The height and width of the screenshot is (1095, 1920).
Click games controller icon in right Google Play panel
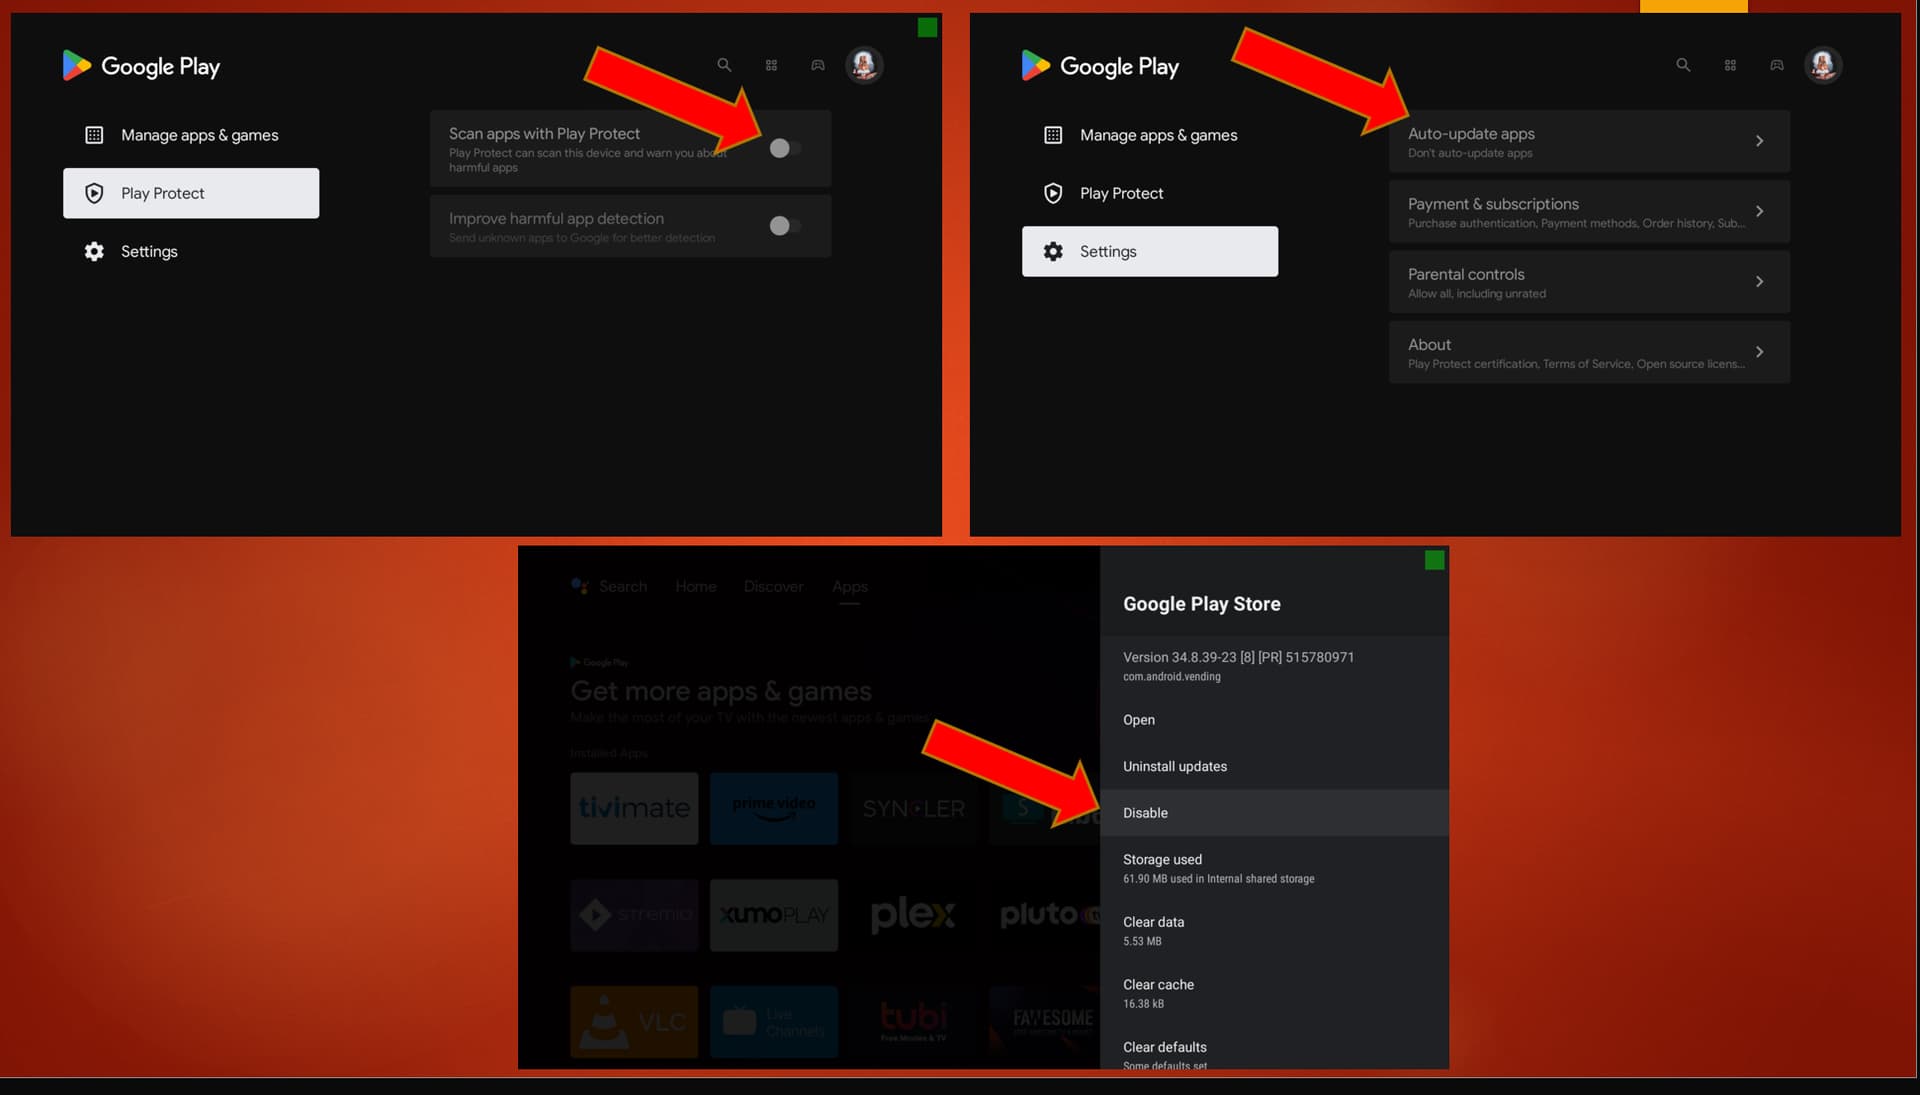(1777, 65)
